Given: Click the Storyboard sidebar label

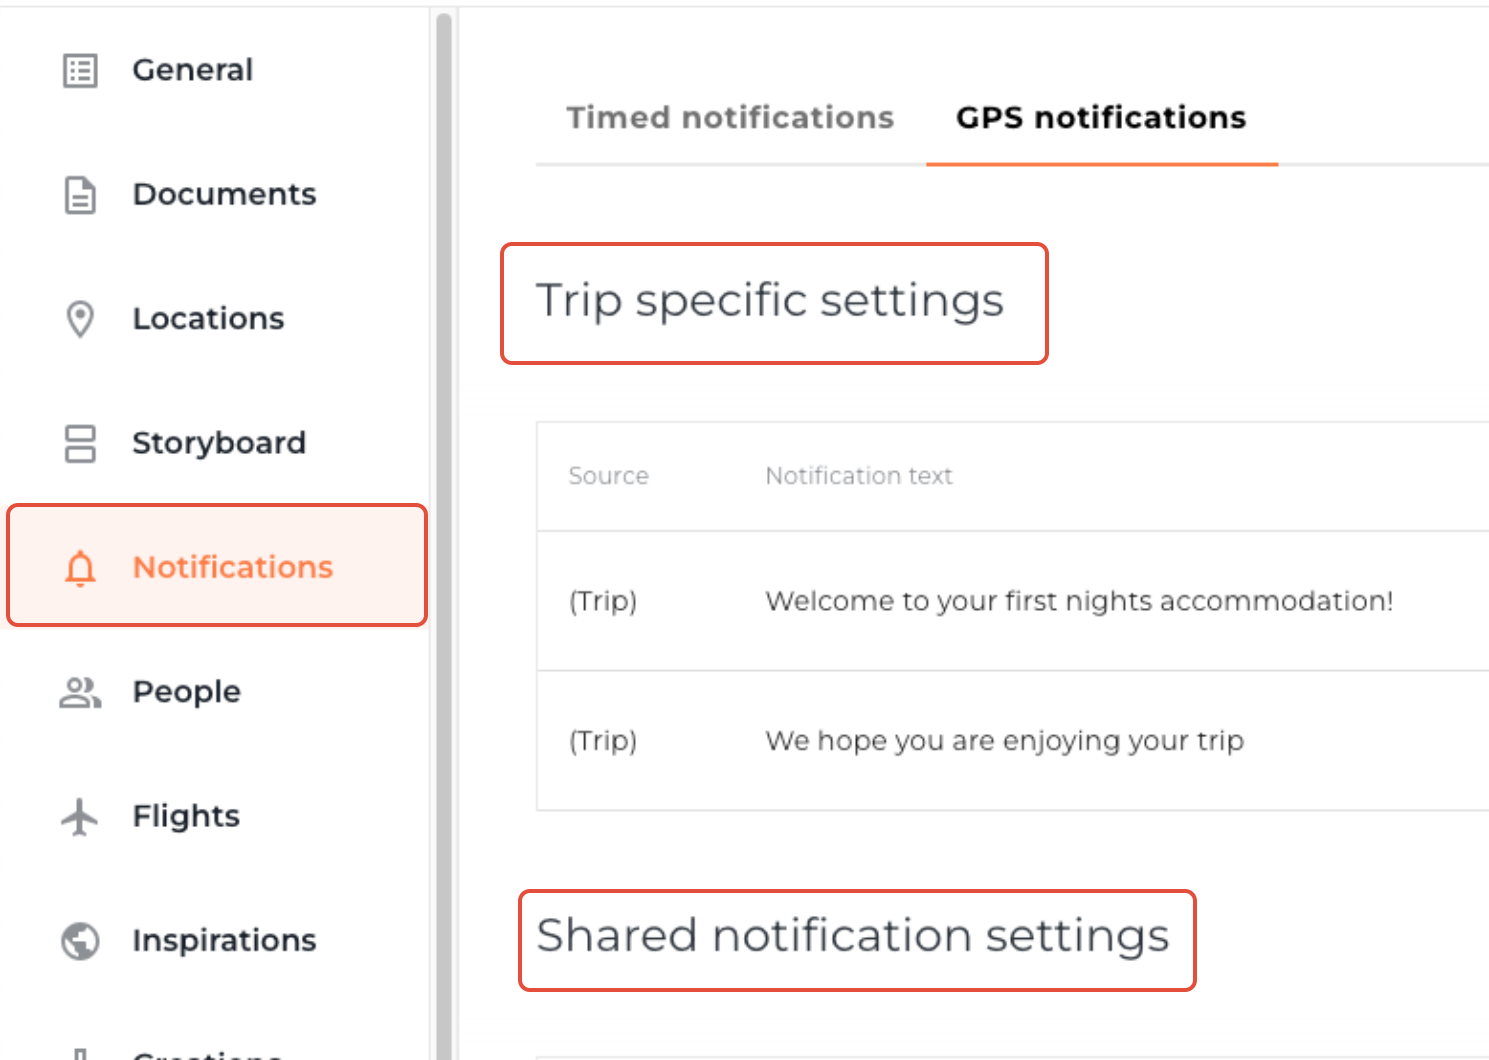Looking at the screenshot, I should 219,443.
